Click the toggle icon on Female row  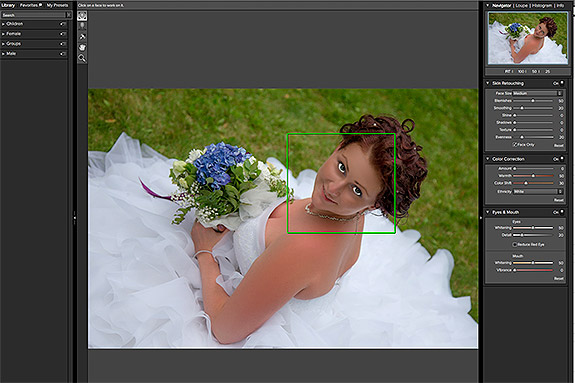tap(63, 34)
